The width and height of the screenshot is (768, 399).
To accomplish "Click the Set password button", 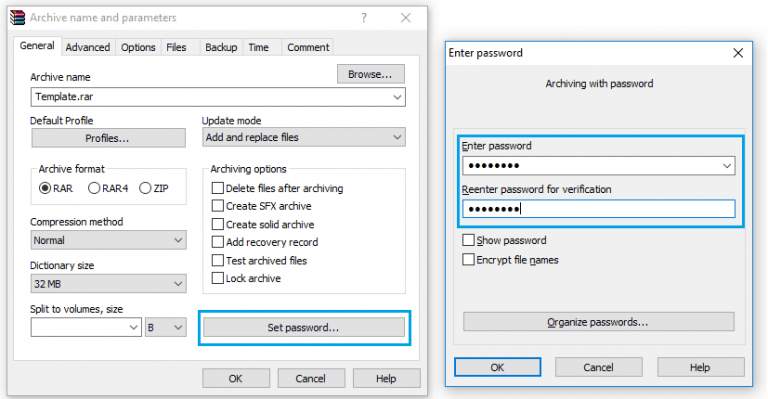I will click(304, 328).
